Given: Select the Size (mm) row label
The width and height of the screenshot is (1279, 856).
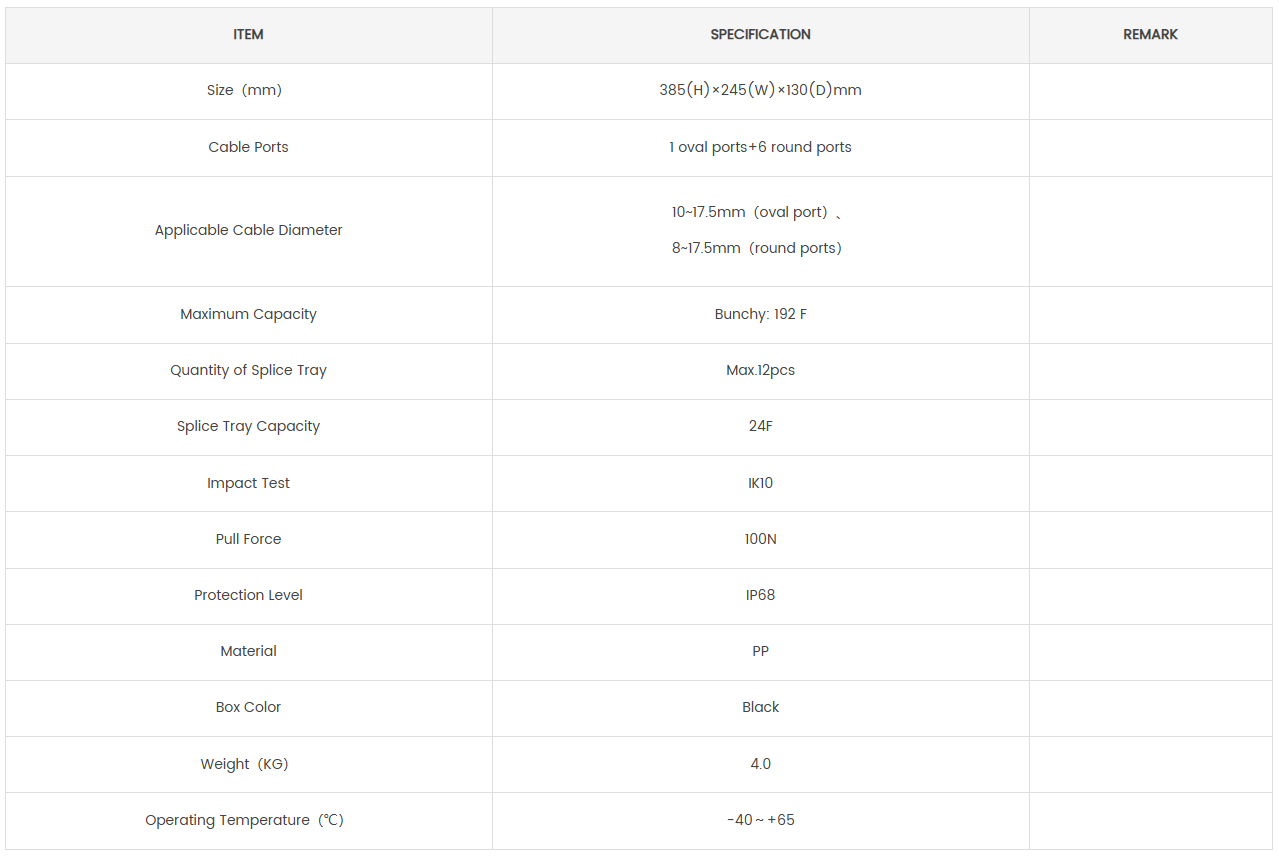Looking at the screenshot, I should (x=245, y=90).
